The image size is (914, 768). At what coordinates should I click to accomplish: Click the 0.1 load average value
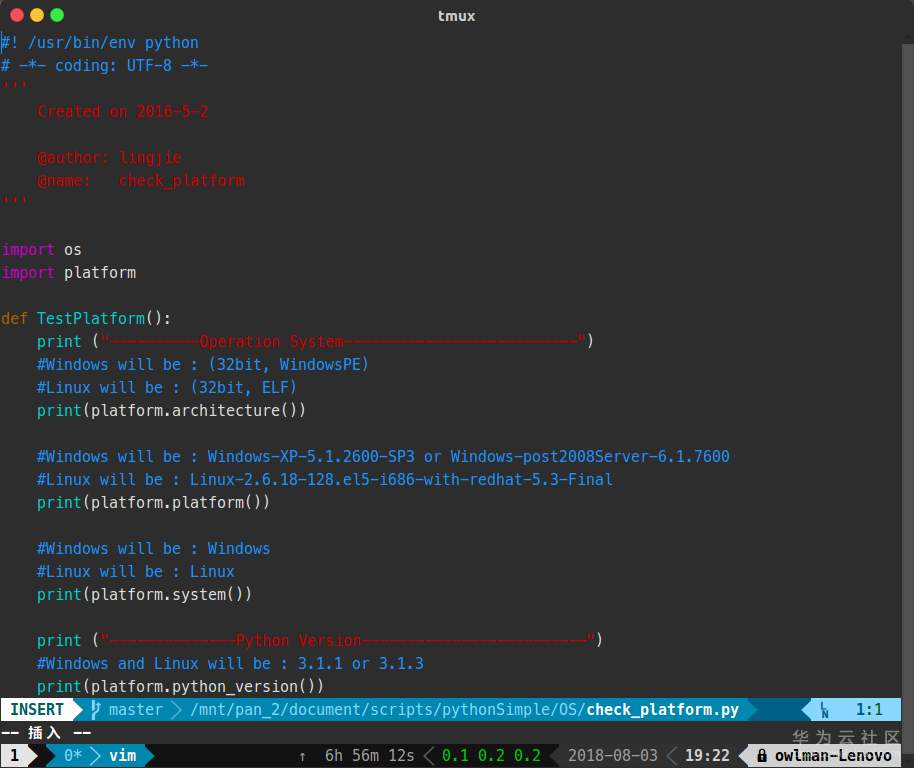click(455, 756)
